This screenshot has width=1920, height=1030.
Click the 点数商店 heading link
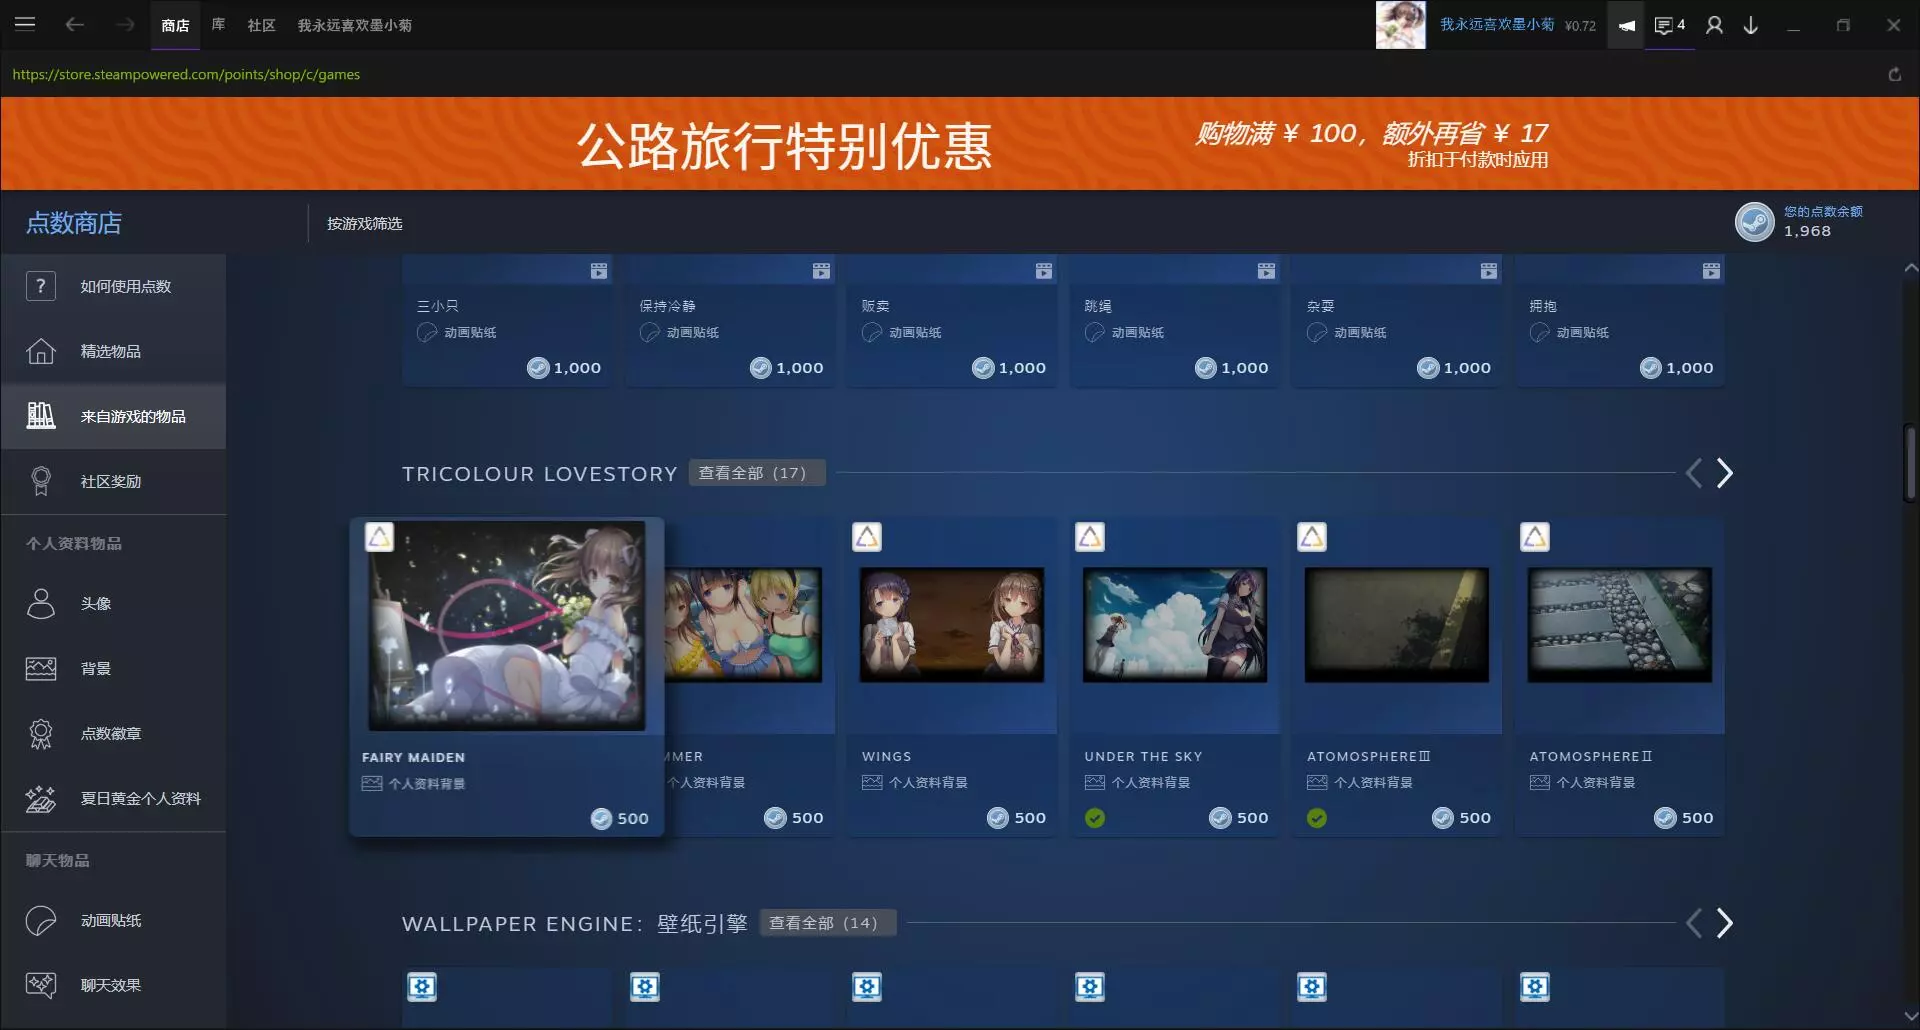(74, 223)
